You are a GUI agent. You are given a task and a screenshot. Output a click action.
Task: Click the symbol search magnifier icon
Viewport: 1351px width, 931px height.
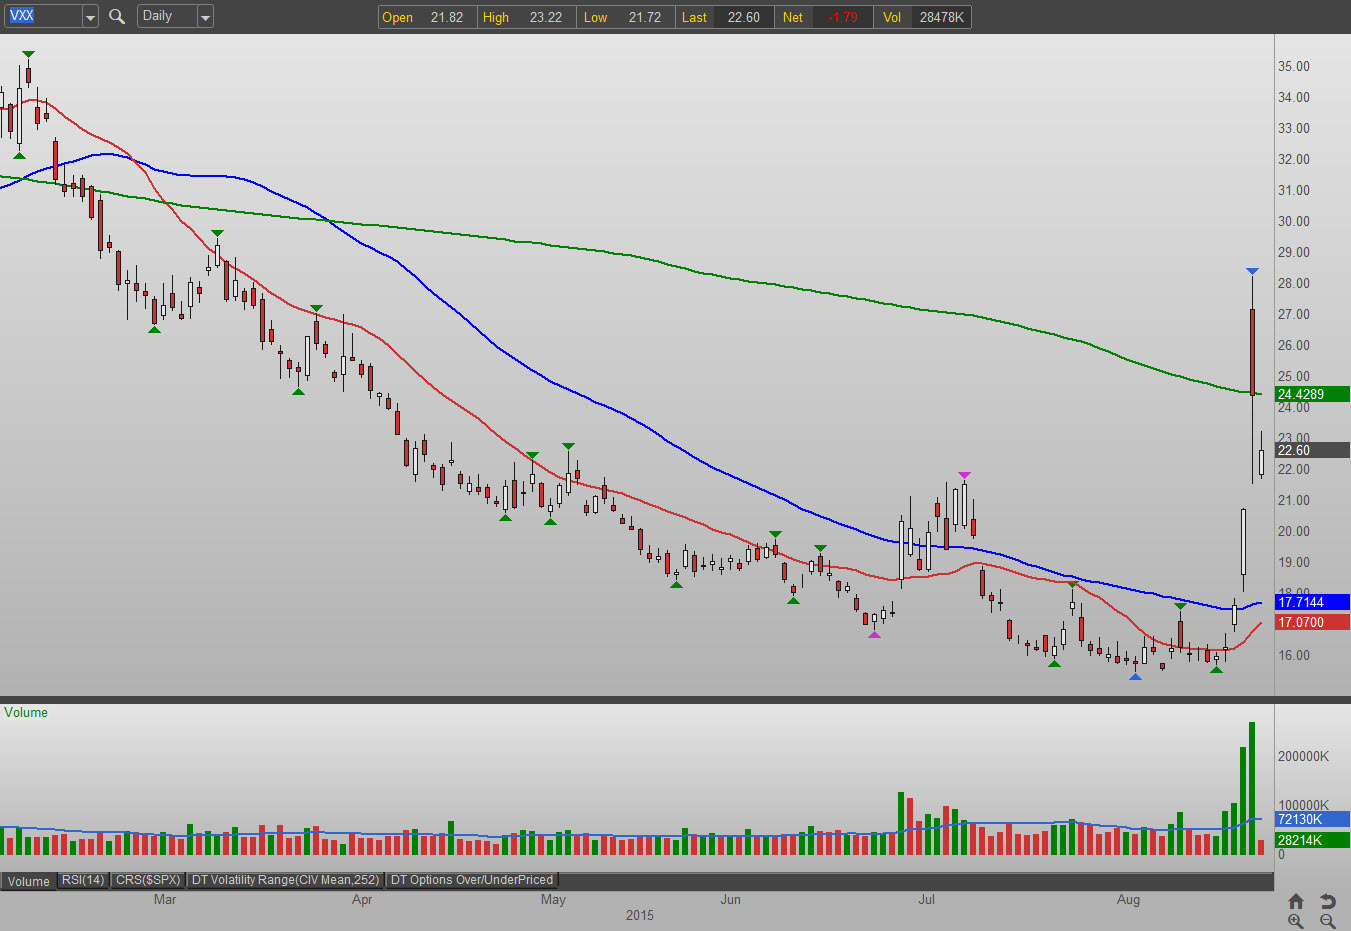(x=117, y=17)
